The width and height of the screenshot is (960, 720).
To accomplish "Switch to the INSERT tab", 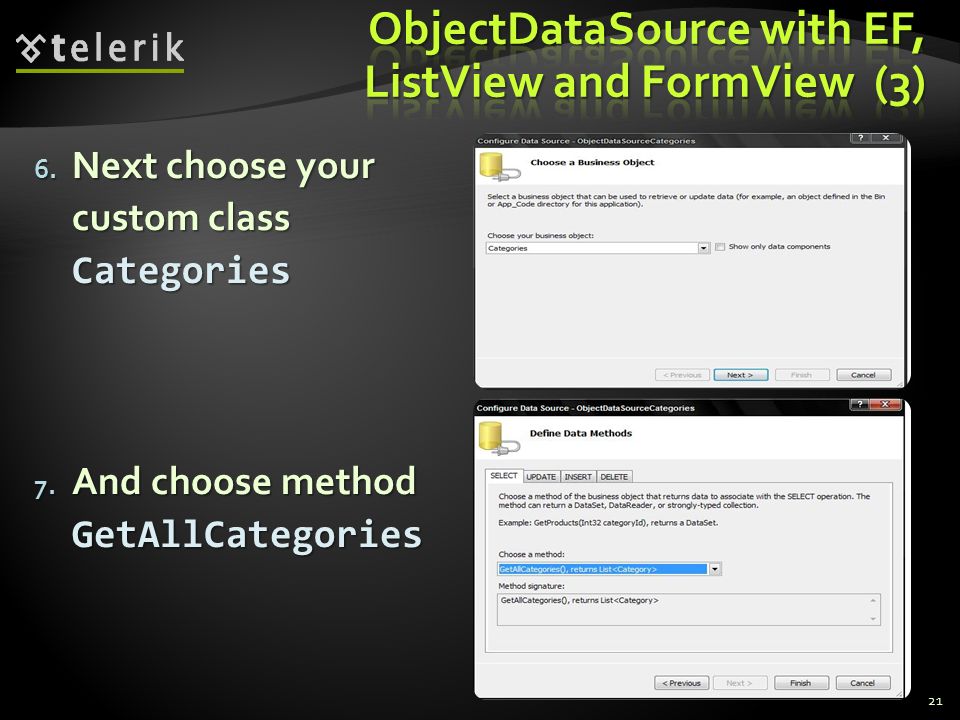I will point(578,477).
